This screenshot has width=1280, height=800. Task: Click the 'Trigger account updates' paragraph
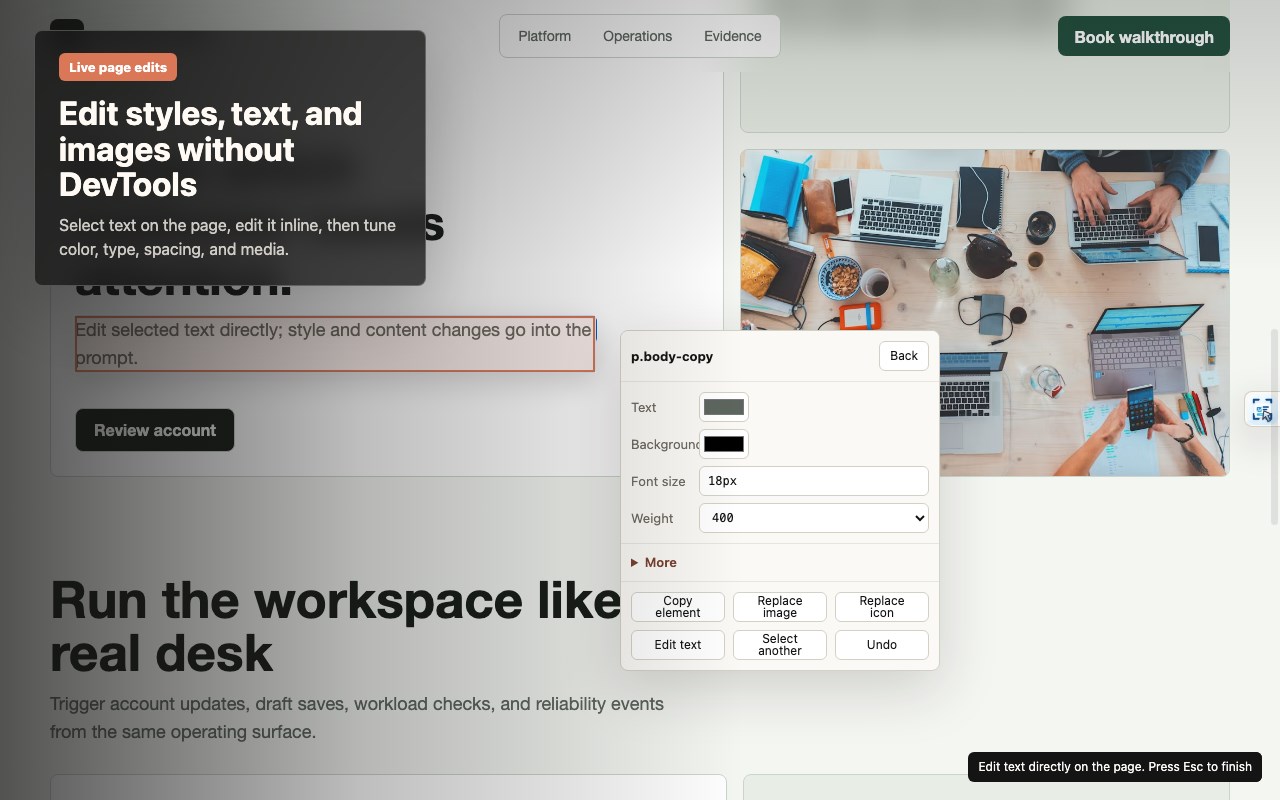tap(357, 718)
